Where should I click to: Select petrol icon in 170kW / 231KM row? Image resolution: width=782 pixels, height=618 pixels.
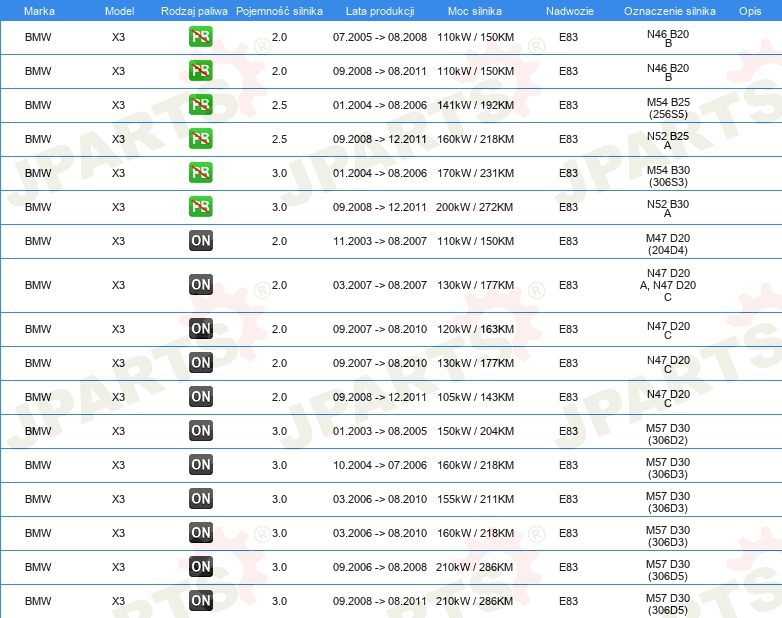click(200, 172)
